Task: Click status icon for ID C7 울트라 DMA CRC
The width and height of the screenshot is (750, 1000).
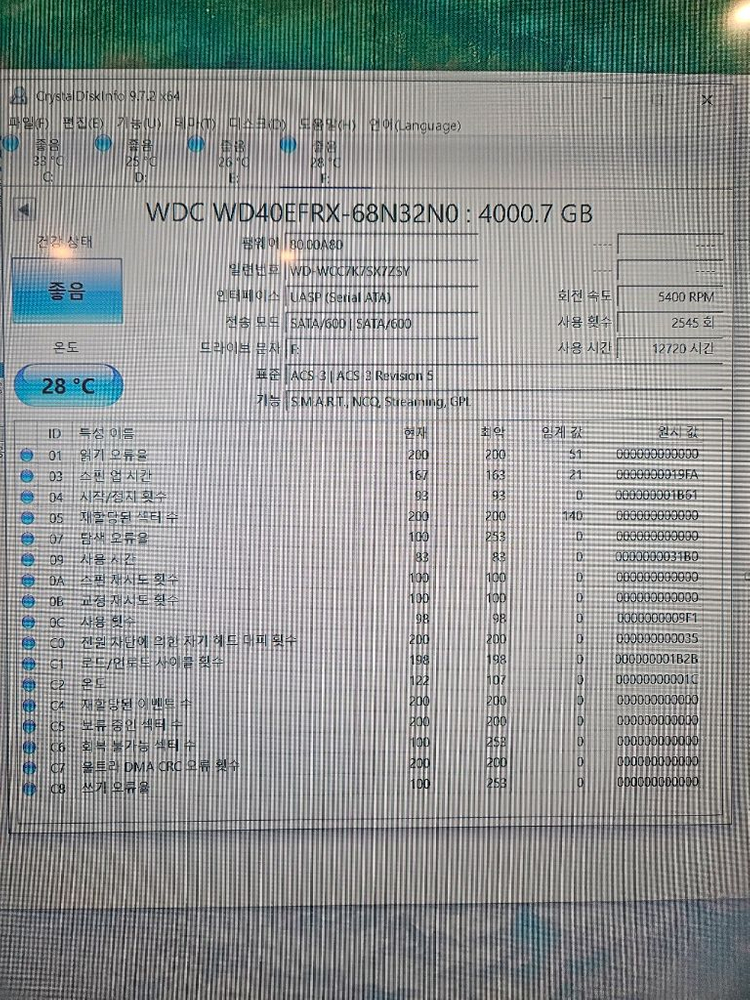Action: tap(30, 767)
